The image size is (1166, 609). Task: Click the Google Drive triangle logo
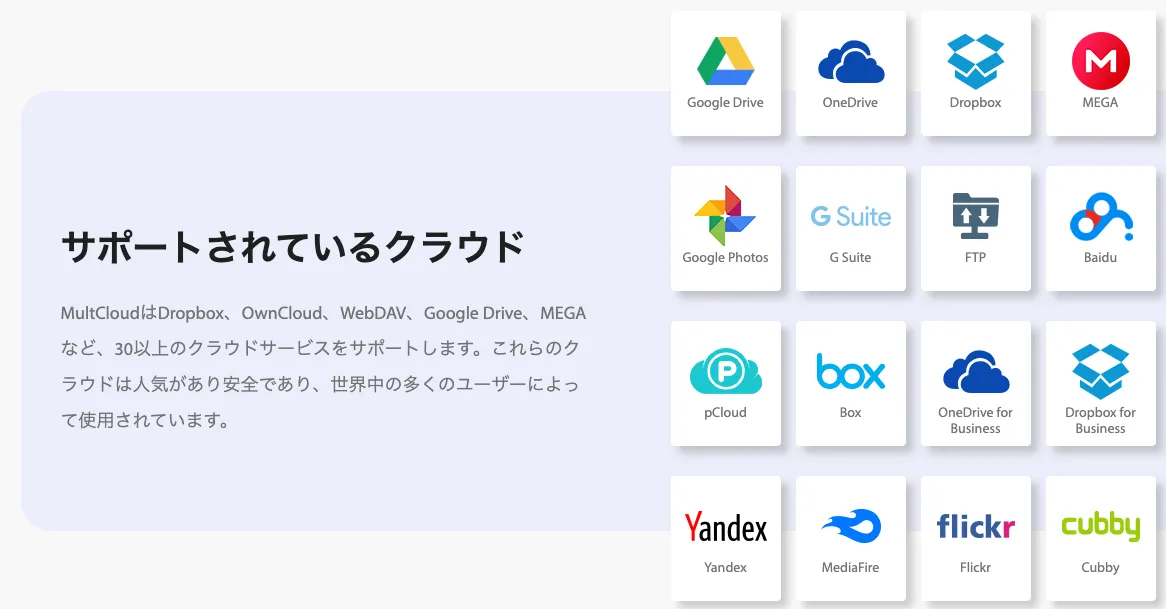tap(725, 61)
